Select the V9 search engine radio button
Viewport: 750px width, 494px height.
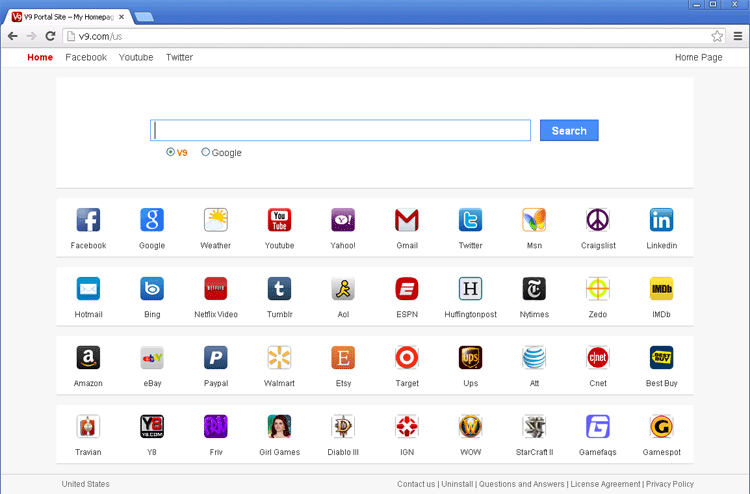click(170, 153)
